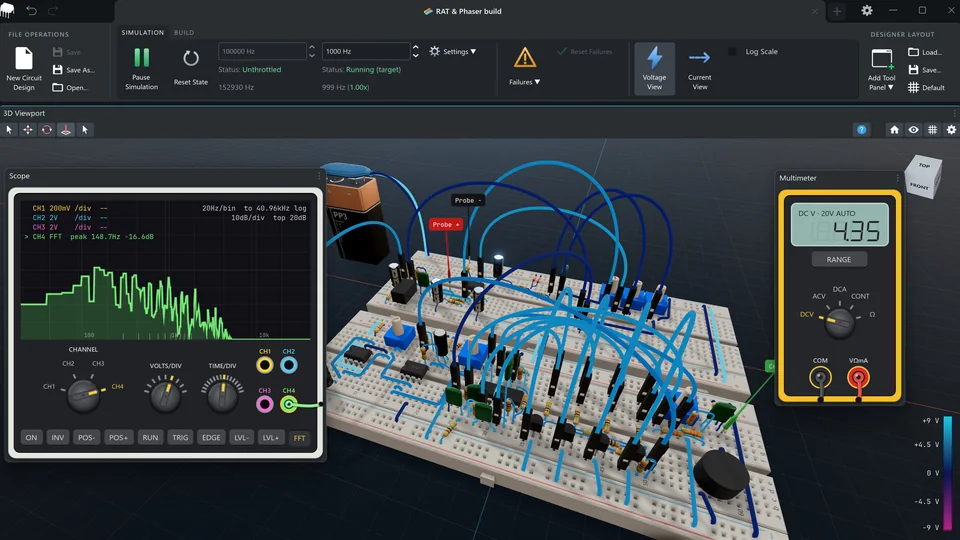Screen dimensions: 960x540
Task: Click the blue CH2 scope input jack
Action: point(289,366)
